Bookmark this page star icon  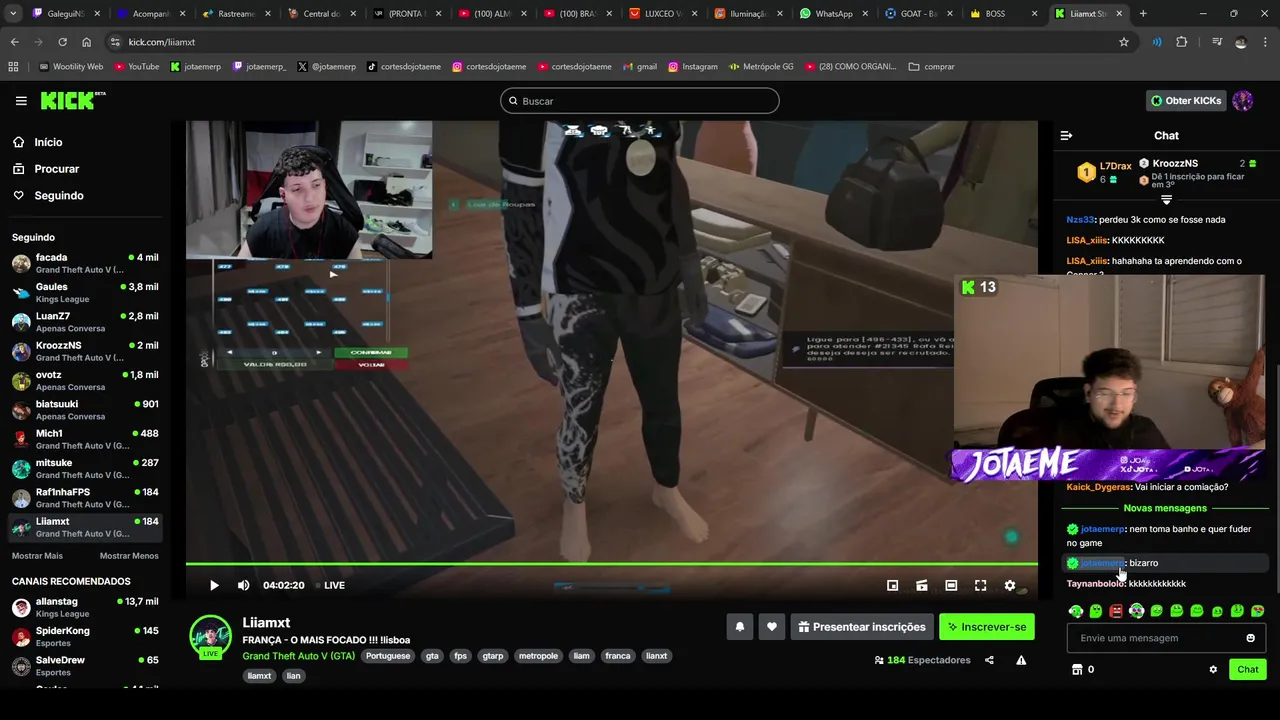point(1124,42)
